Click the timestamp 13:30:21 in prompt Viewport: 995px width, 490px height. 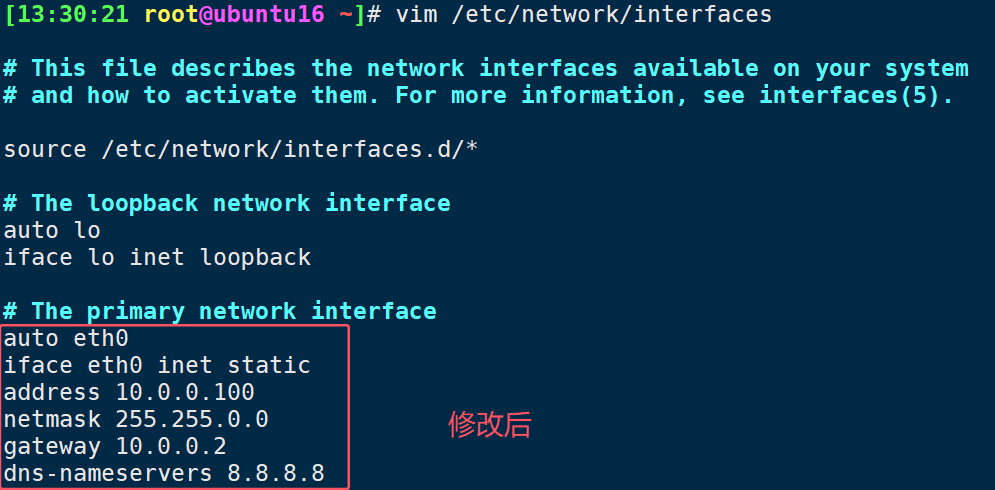coord(73,14)
